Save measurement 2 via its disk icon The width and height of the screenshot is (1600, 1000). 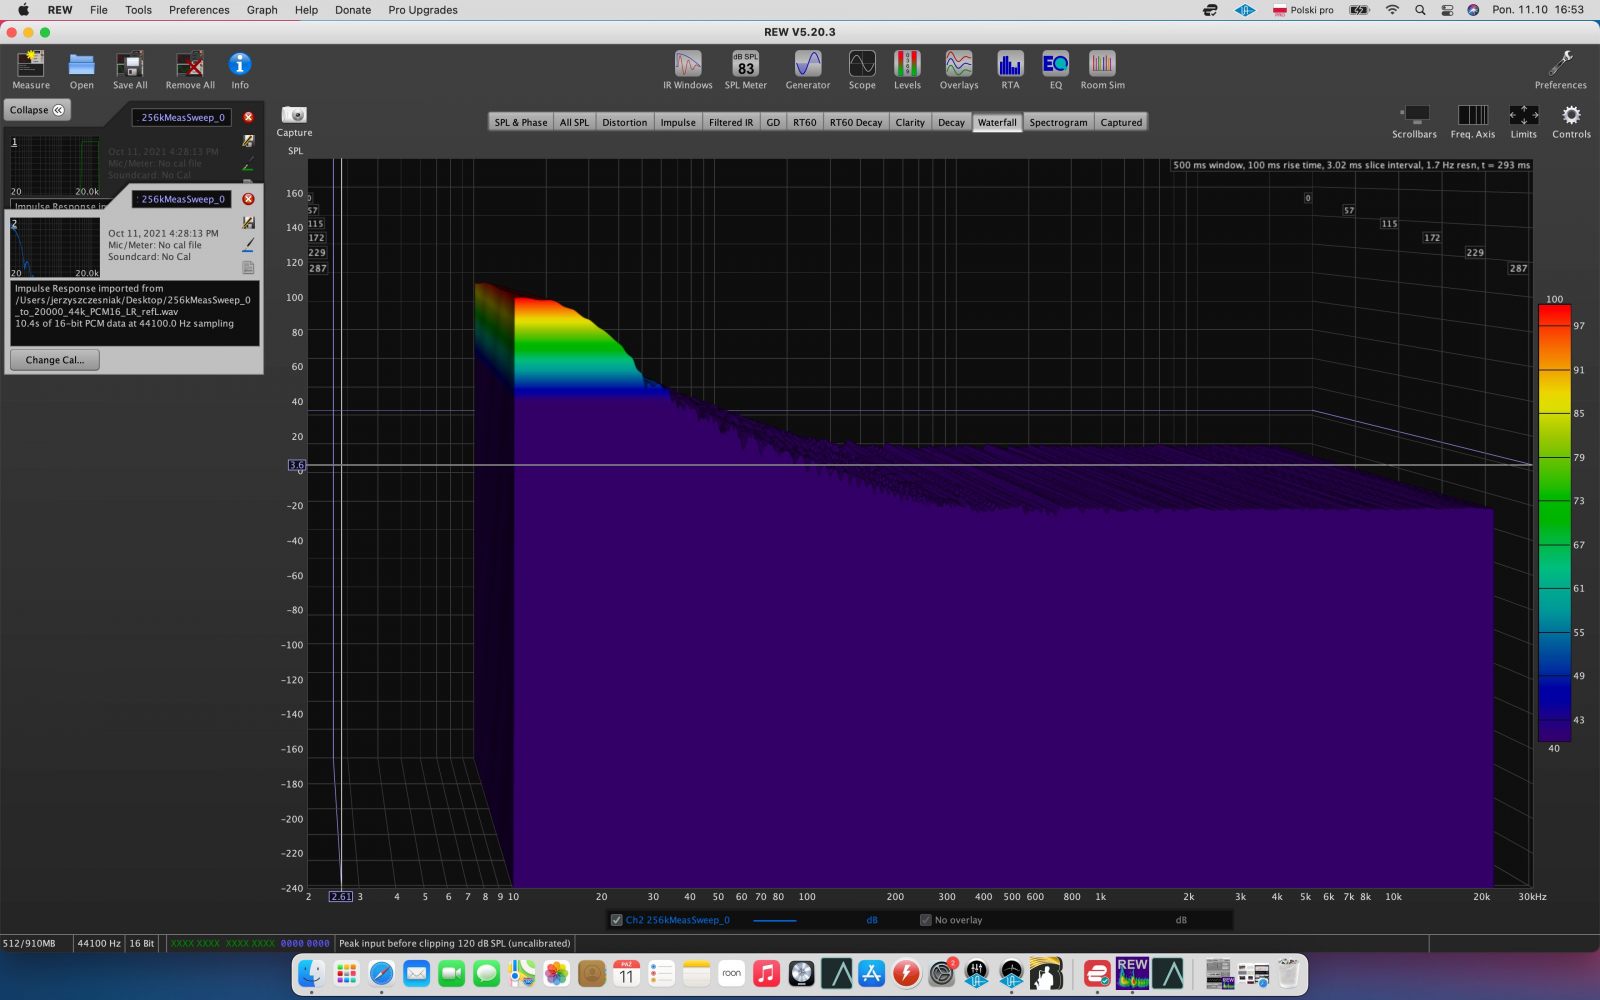pos(248,223)
